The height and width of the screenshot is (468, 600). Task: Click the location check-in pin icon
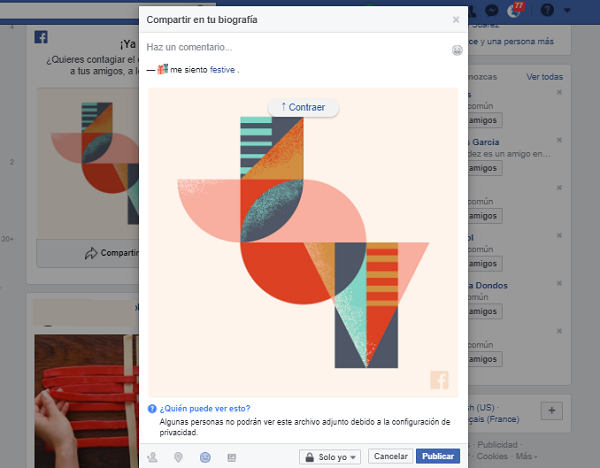178,457
